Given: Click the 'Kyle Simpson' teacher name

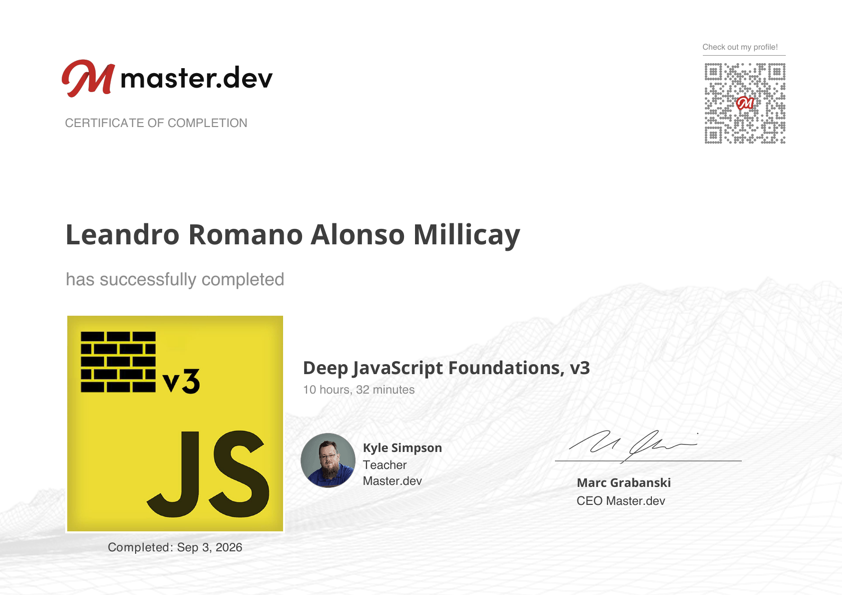Looking at the screenshot, I should pyautogui.click(x=402, y=448).
